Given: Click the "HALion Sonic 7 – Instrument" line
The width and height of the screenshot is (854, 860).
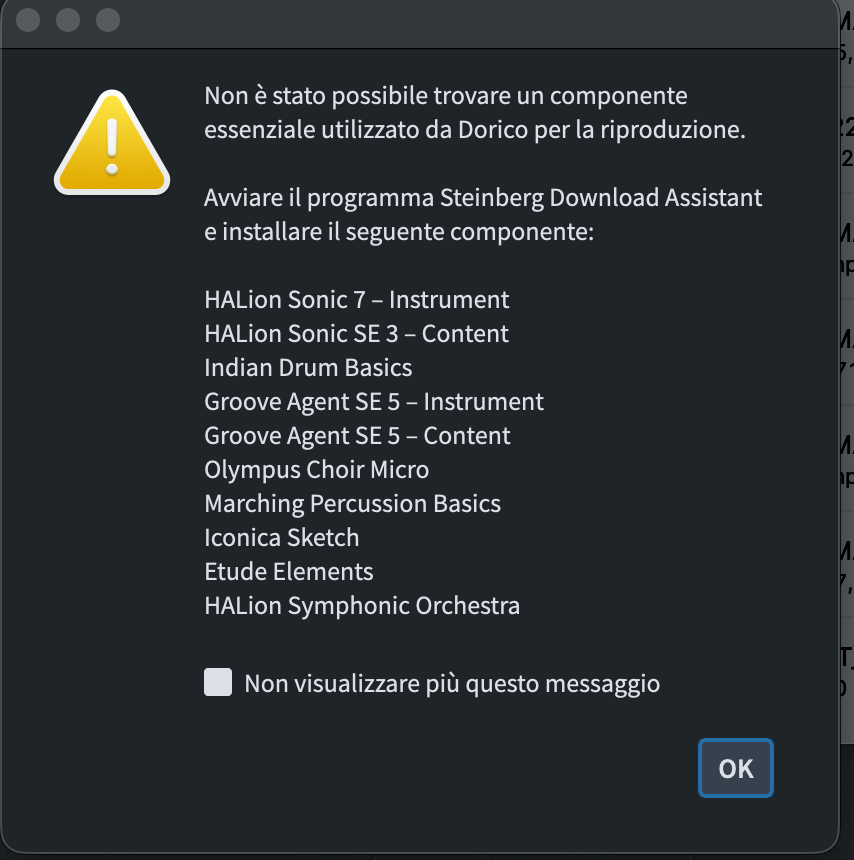Looking at the screenshot, I should click(356, 300).
